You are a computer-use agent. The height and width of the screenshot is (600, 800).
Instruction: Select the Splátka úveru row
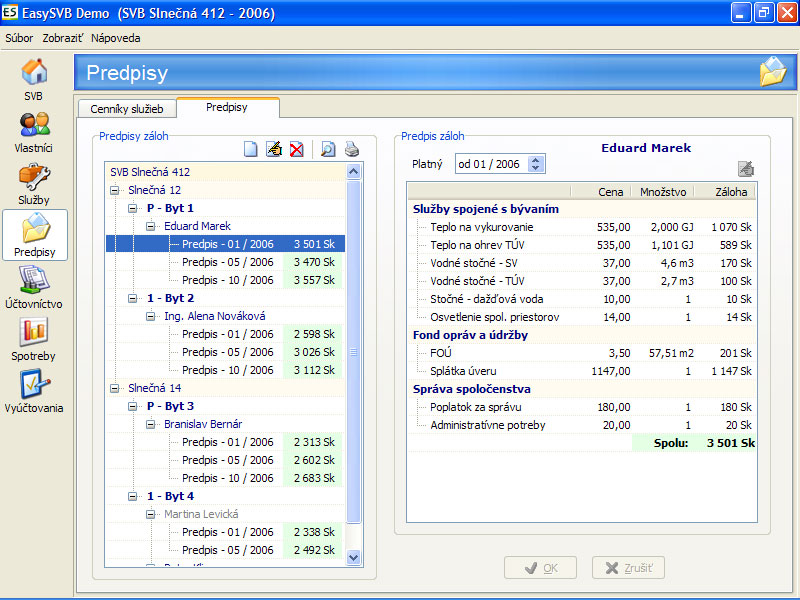coord(582,371)
